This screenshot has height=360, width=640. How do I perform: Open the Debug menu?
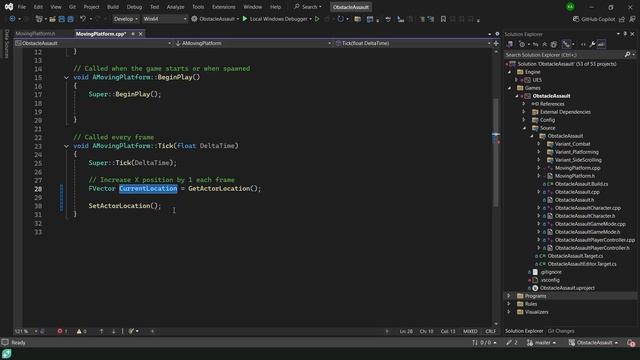134,7
